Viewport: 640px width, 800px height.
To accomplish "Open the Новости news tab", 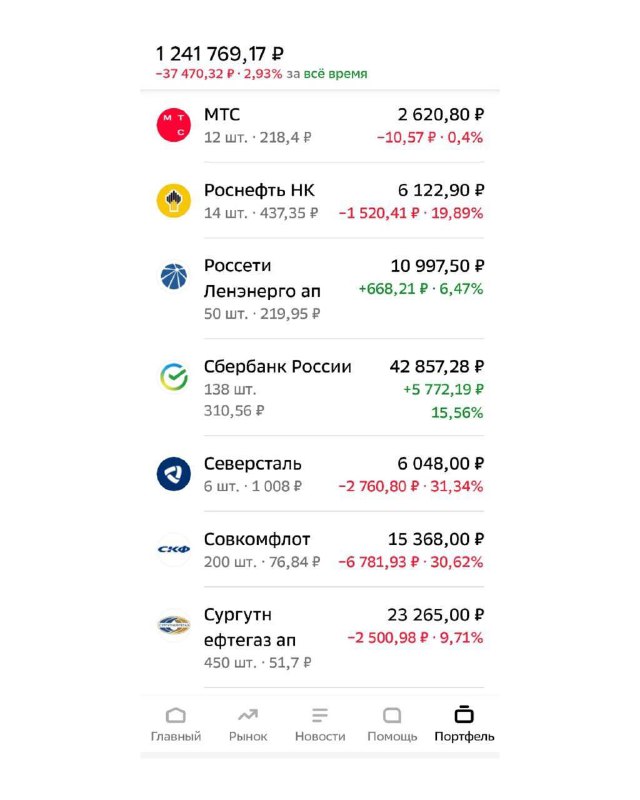I will click(320, 724).
